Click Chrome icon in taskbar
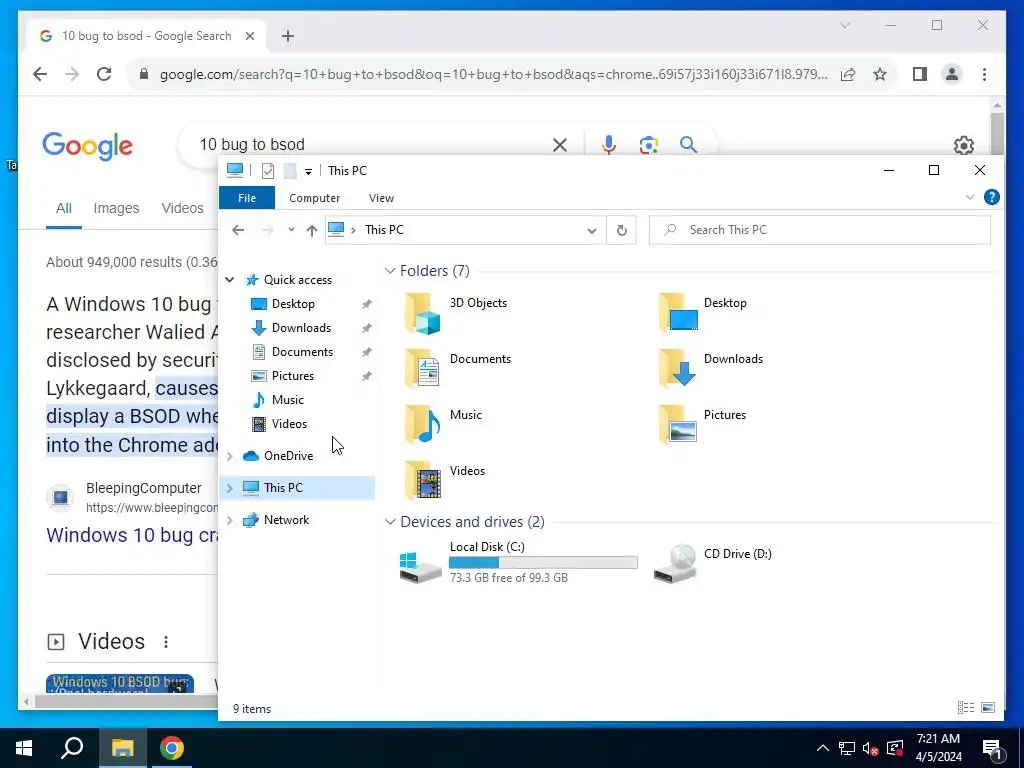Image resolution: width=1024 pixels, height=768 pixels. pos(172,748)
